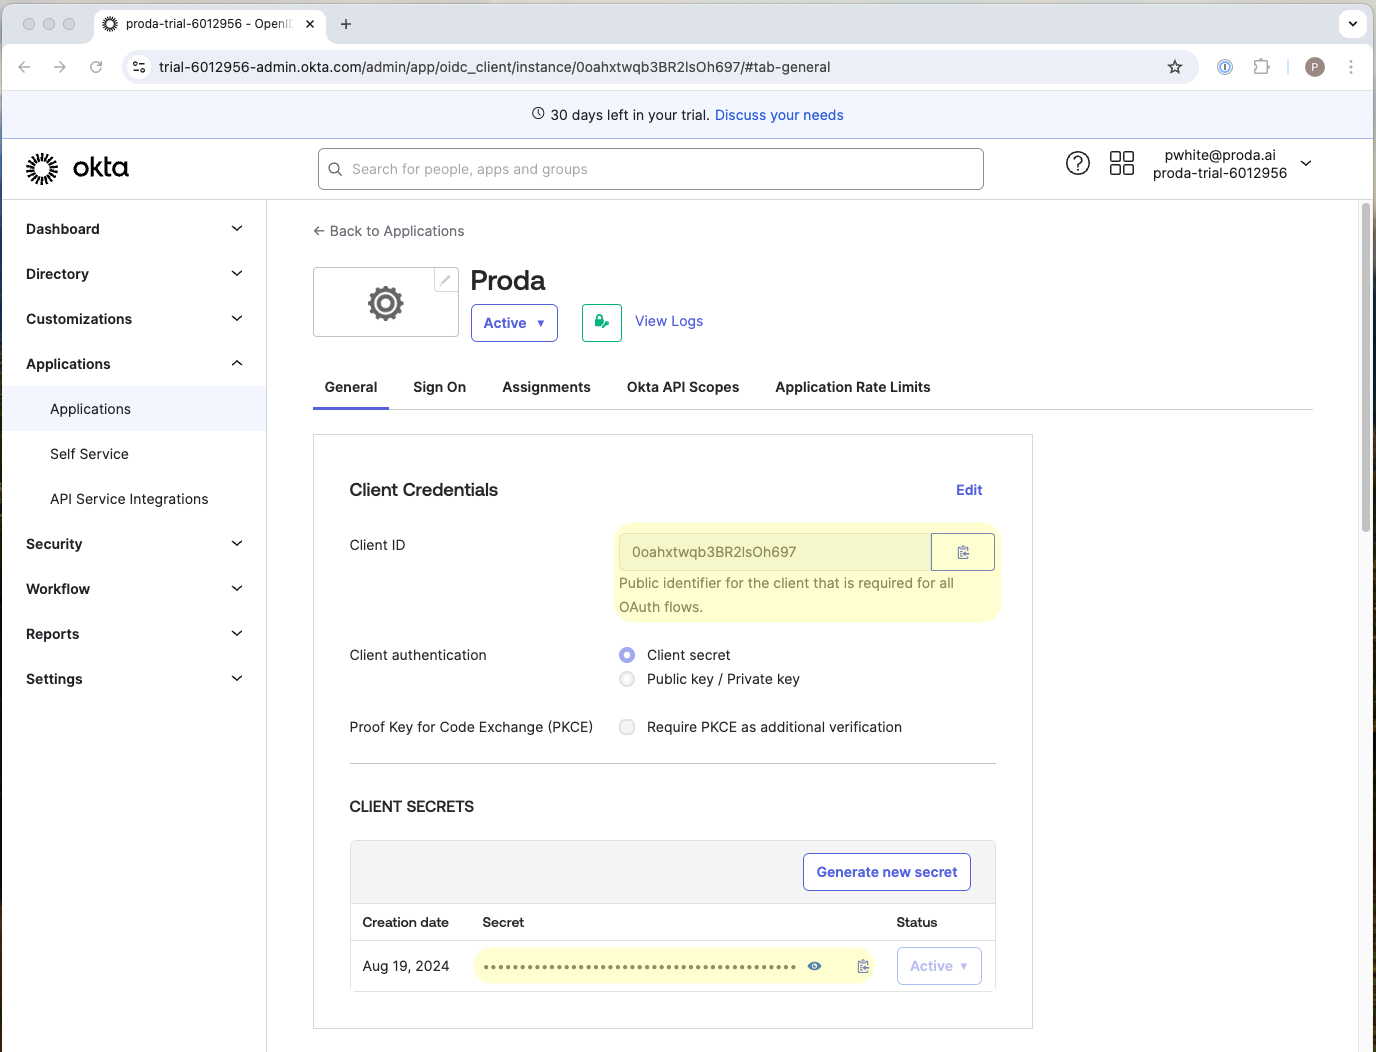Image resolution: width=1376 pixels, height=1052 pixels.
Task: Click the search magnifier icon
Action: [335, 169]
